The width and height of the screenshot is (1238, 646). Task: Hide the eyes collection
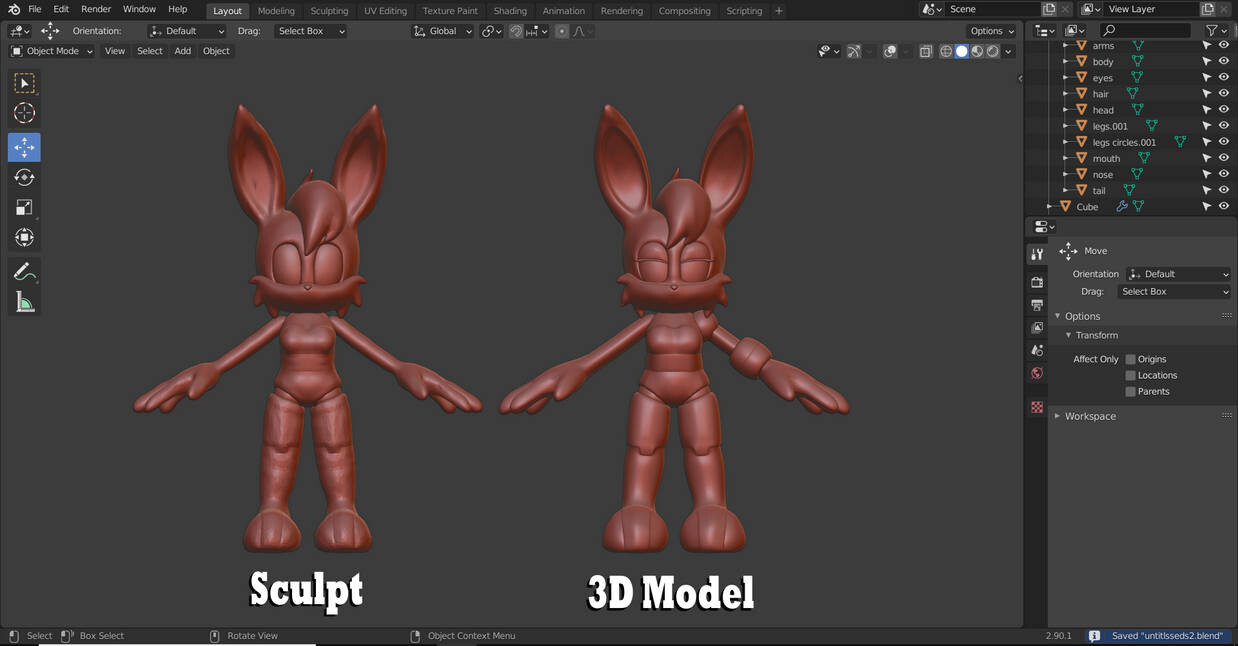[1223, 77]
